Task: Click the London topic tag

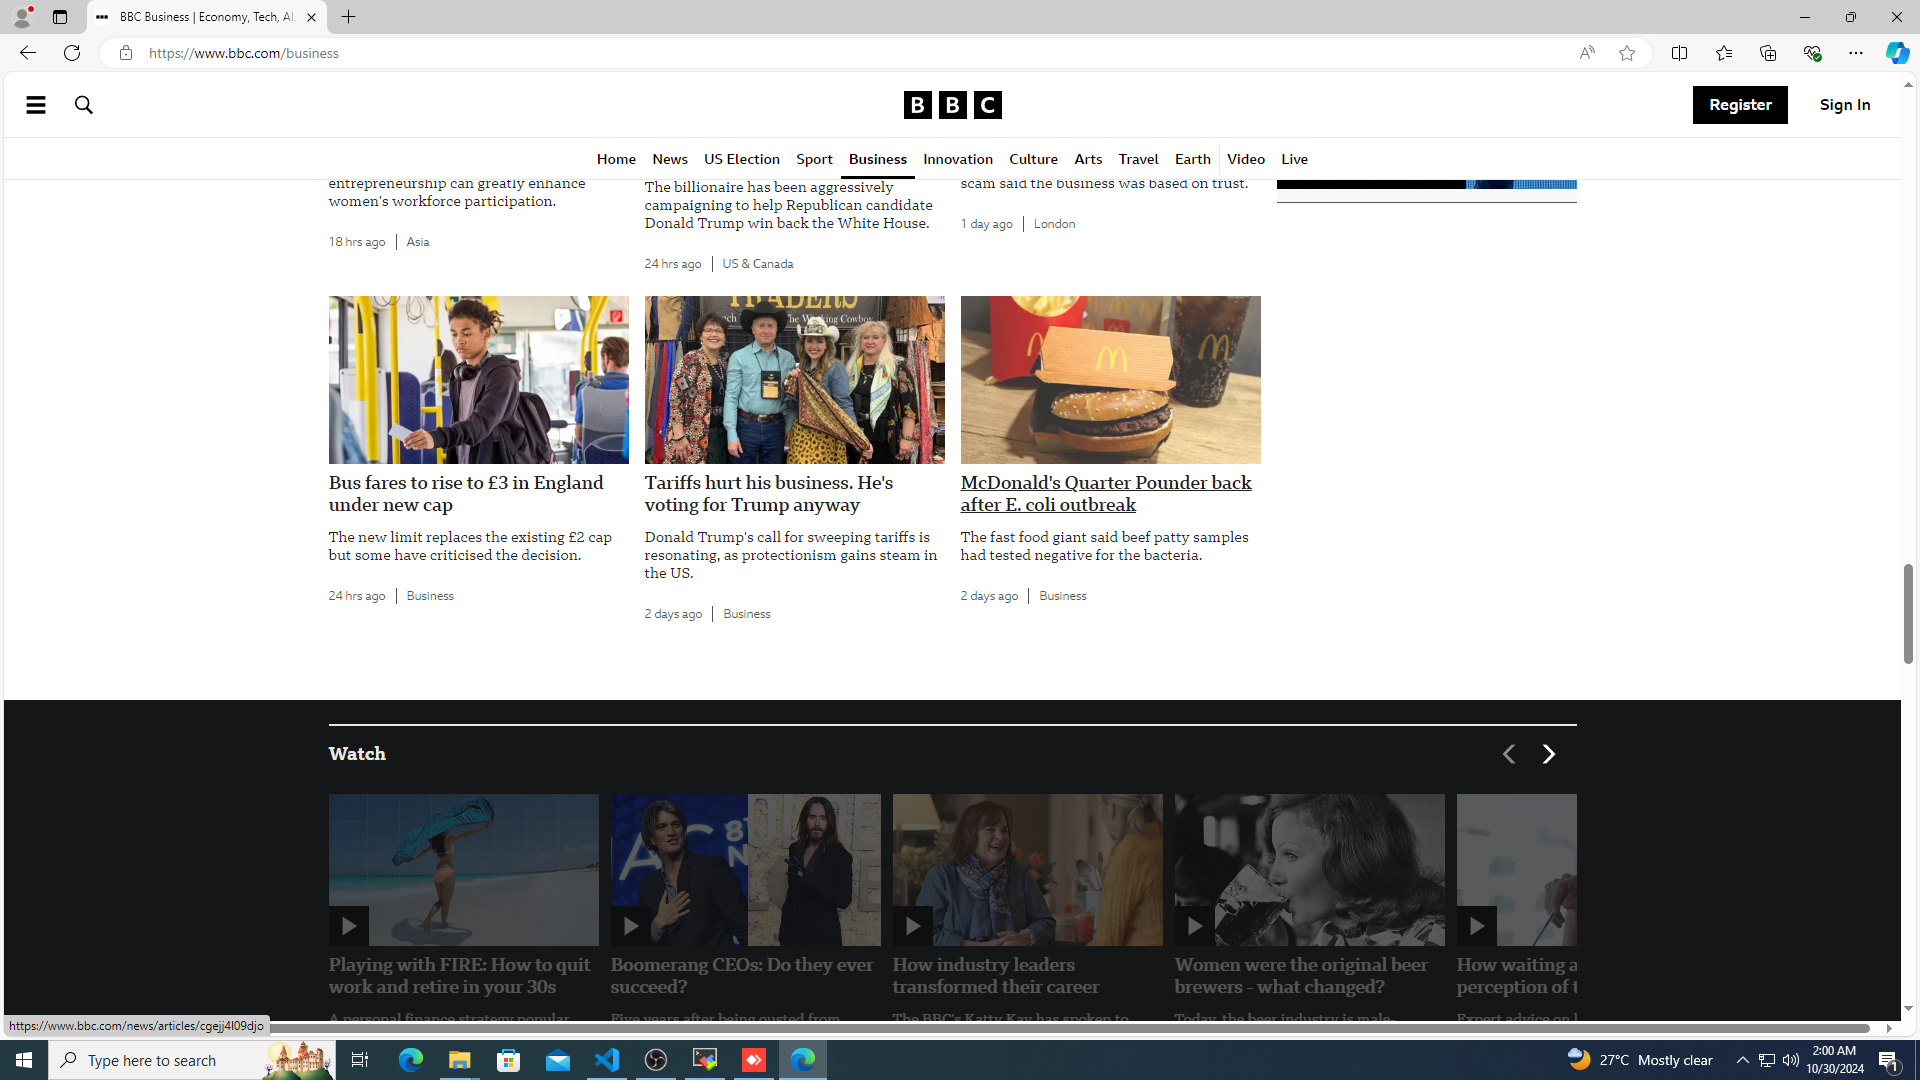Action: tap(1054, 224)
